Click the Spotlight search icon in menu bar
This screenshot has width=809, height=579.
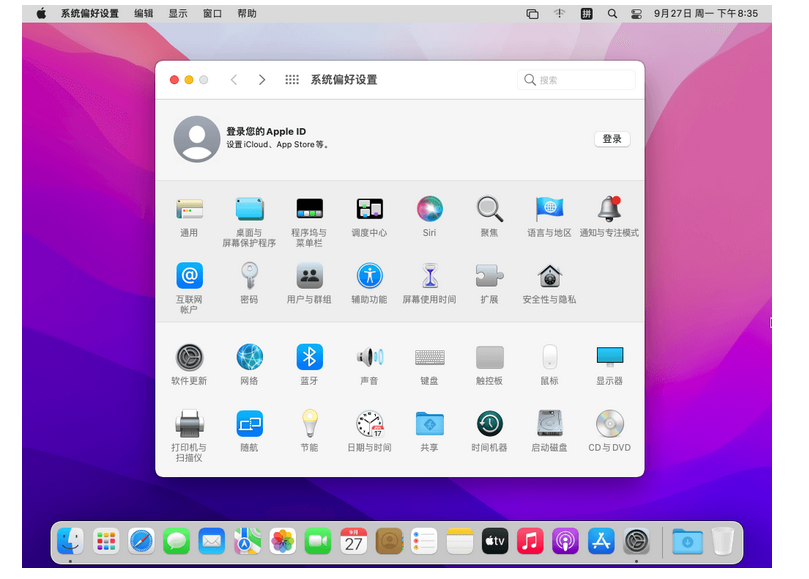click(x=612, y=14)
